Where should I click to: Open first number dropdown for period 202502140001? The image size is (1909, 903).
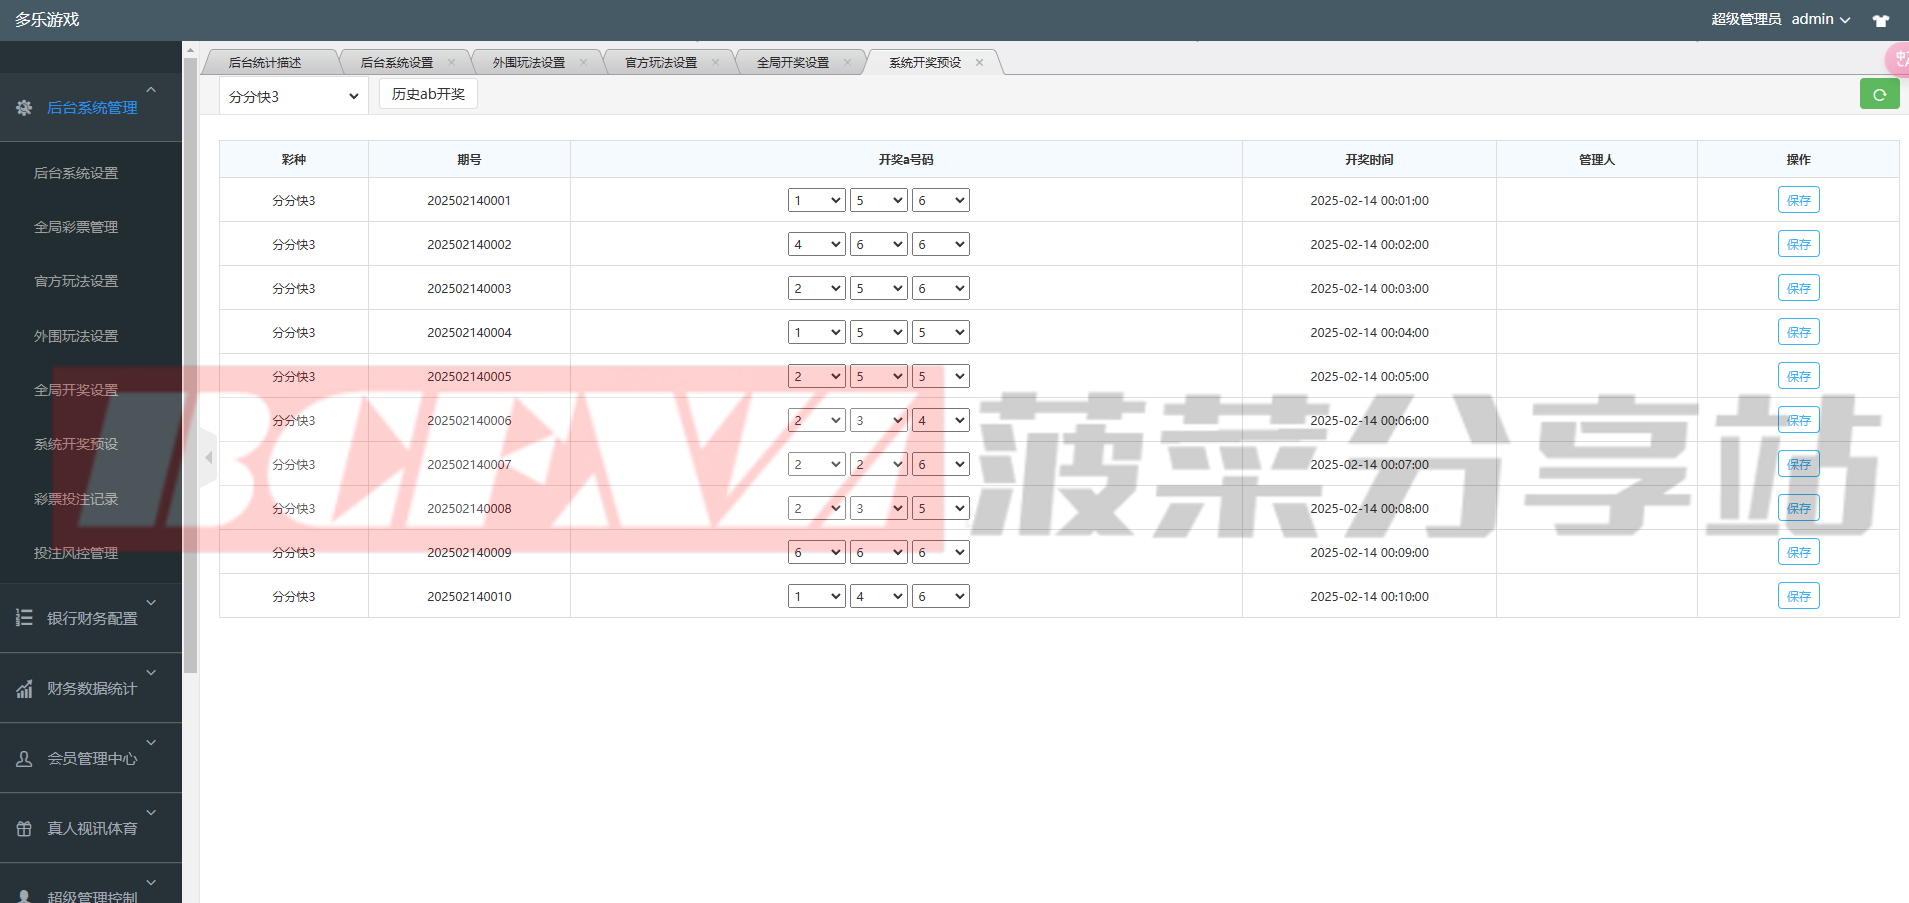816,200
